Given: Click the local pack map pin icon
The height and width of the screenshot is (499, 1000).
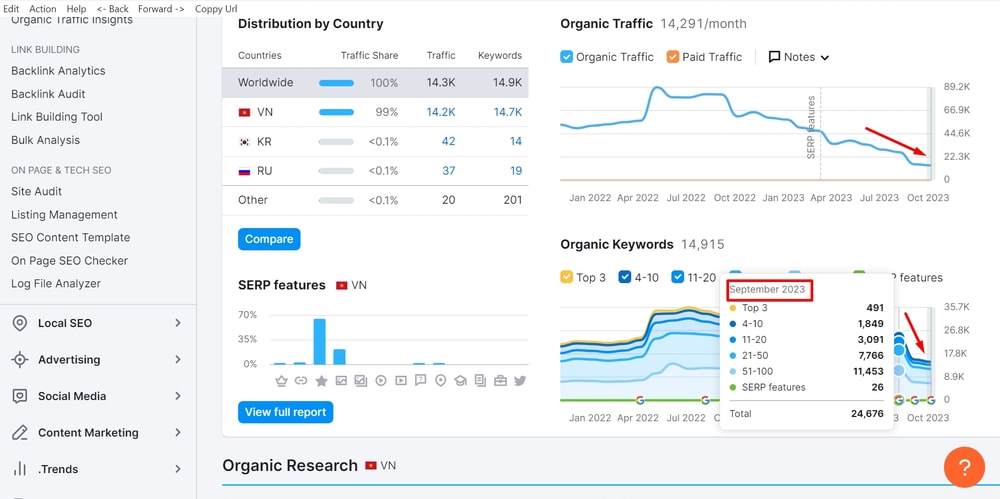Looking at the screenshot, I should click(440, 381).
